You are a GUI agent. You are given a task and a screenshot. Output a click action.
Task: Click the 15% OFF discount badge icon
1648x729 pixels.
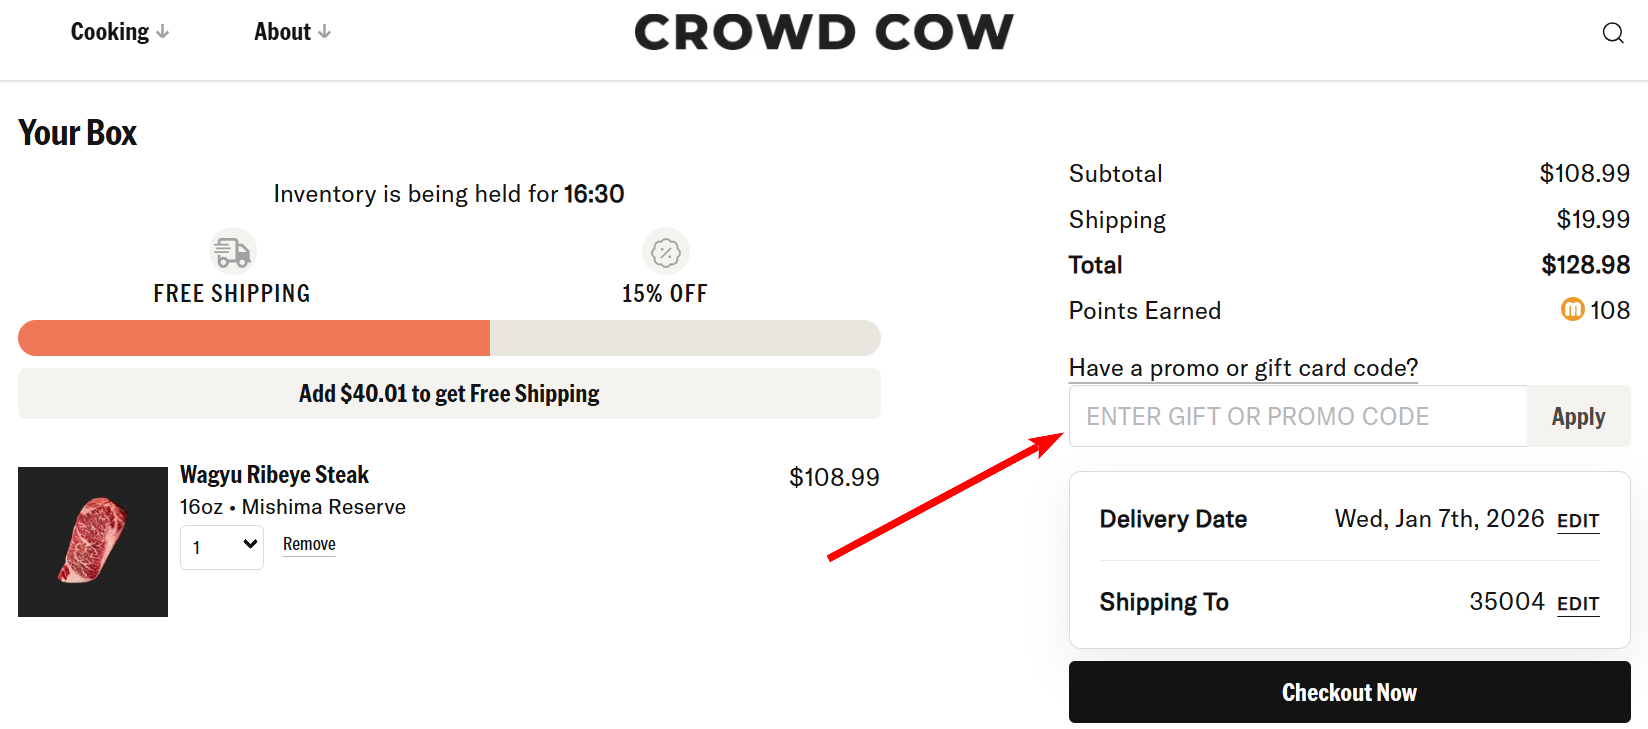click(665, 251)
